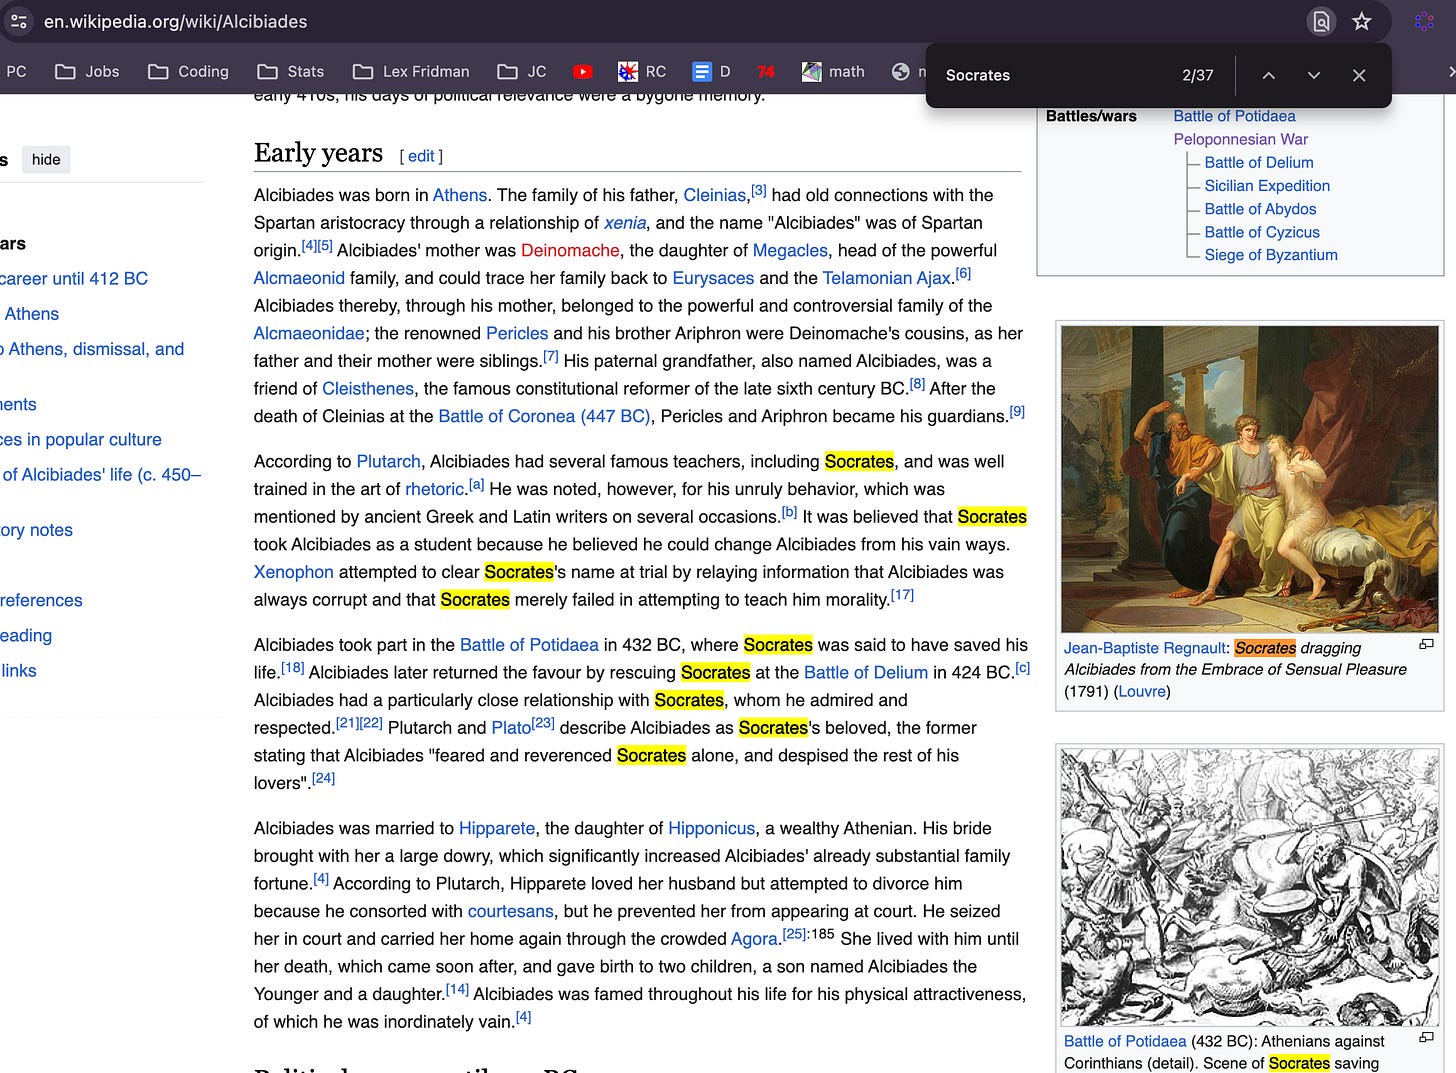
Task: Click the 2/37 match counter text
Action: pos(1197,75)
